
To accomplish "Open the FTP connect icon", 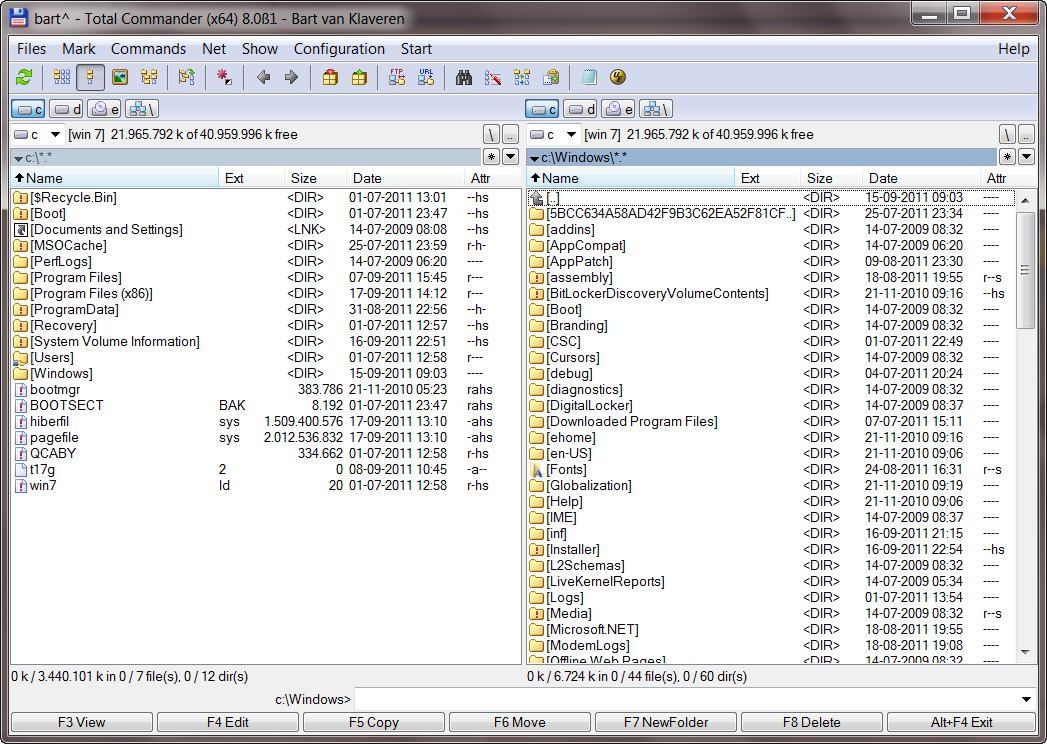I will (397, 77).
